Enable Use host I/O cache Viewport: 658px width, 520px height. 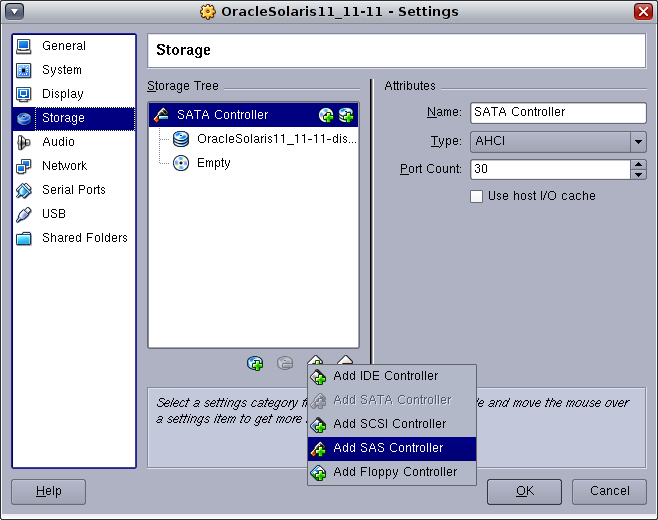477,196
